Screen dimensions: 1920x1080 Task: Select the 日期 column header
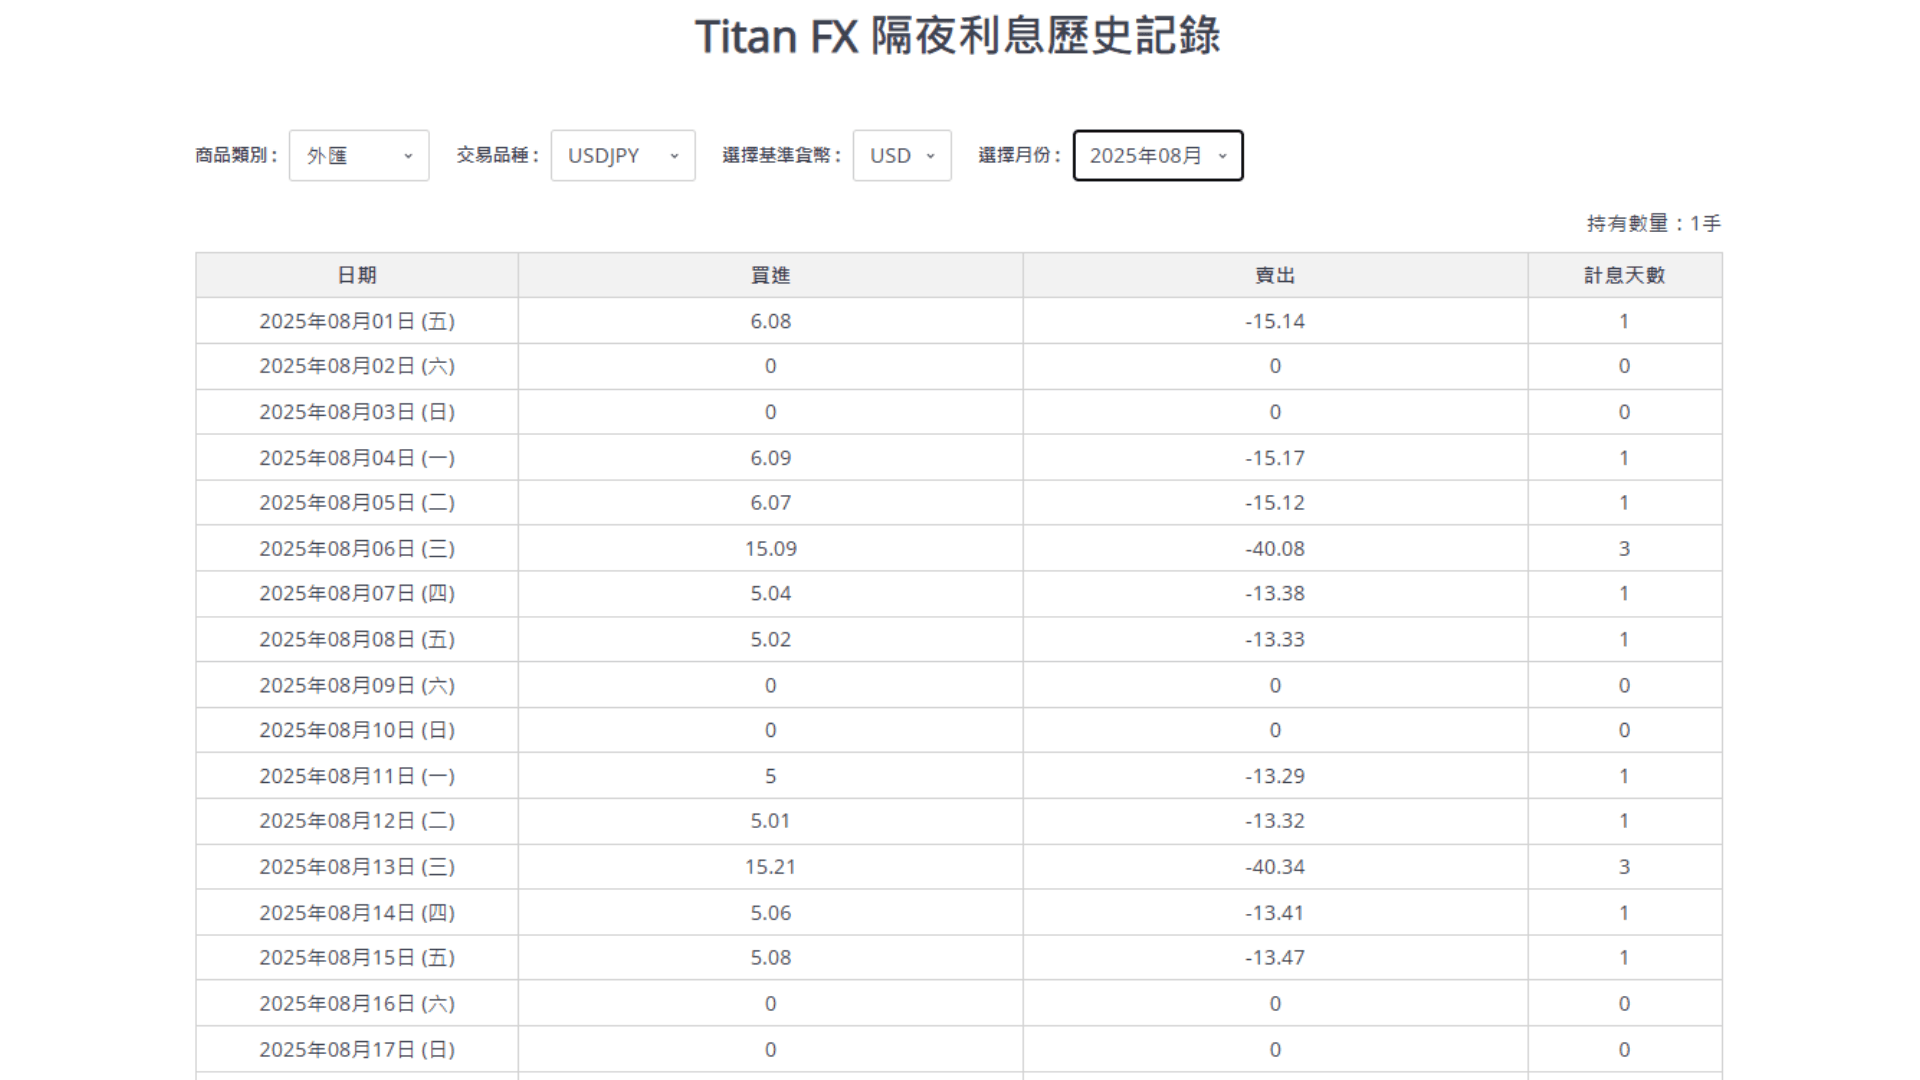(x=356, y=274)
